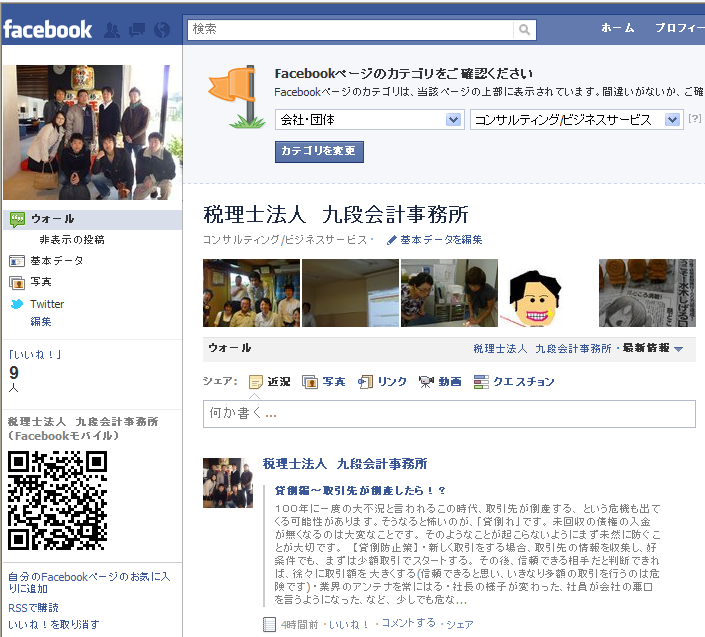Image resolution: width=705 pixels, height=637 pixels.
Task: Go to ホーム in top navigation
Action: (x=618, y=28)
